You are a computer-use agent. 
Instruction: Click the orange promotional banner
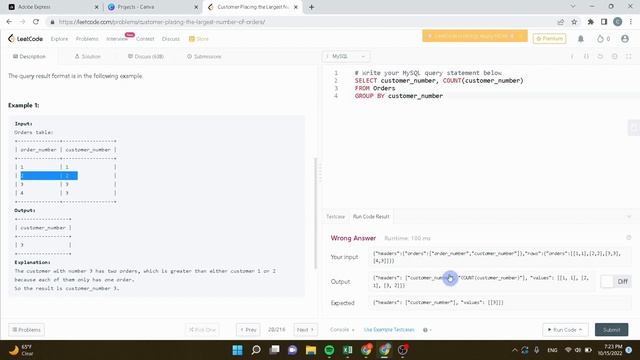tap(475, 36)
